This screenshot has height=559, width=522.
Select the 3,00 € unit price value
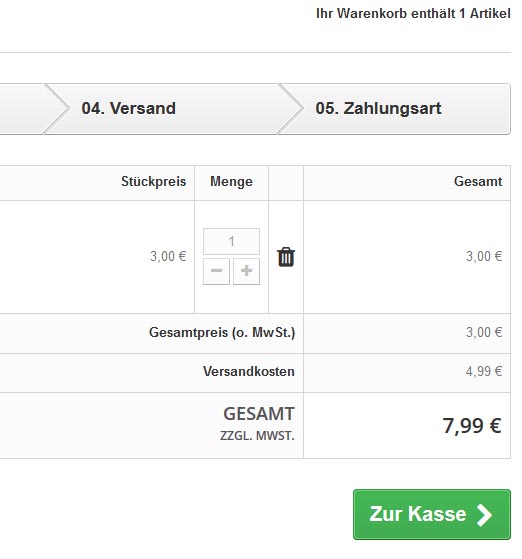(168, 256)
